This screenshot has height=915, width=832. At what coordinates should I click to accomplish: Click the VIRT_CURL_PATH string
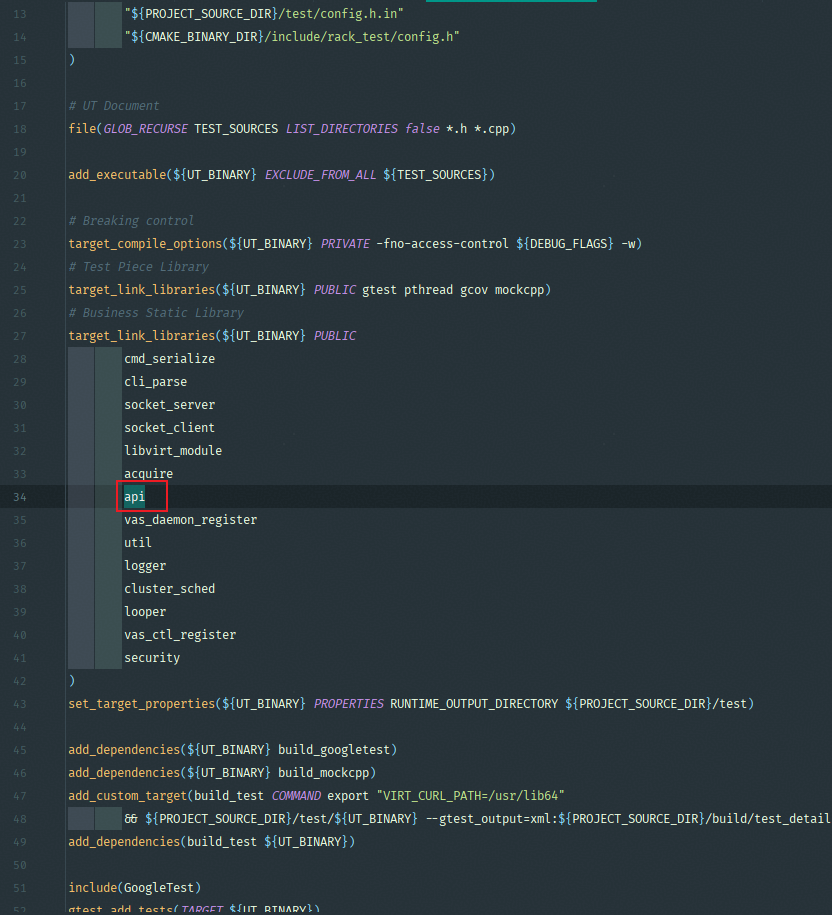[470, 796]
